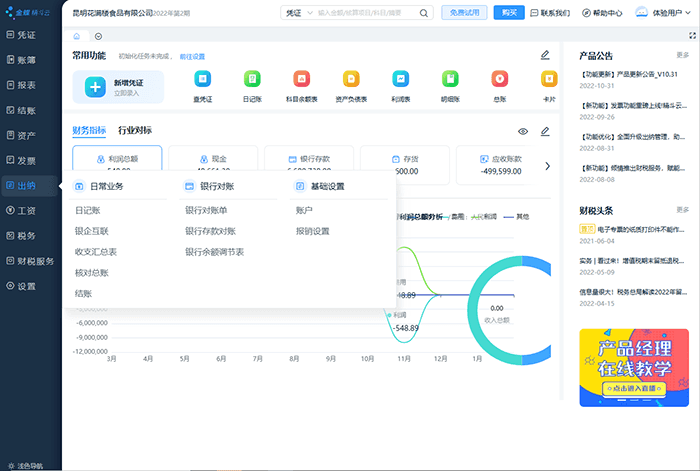Open 报销设置 under 基础设置

(312, 231)
